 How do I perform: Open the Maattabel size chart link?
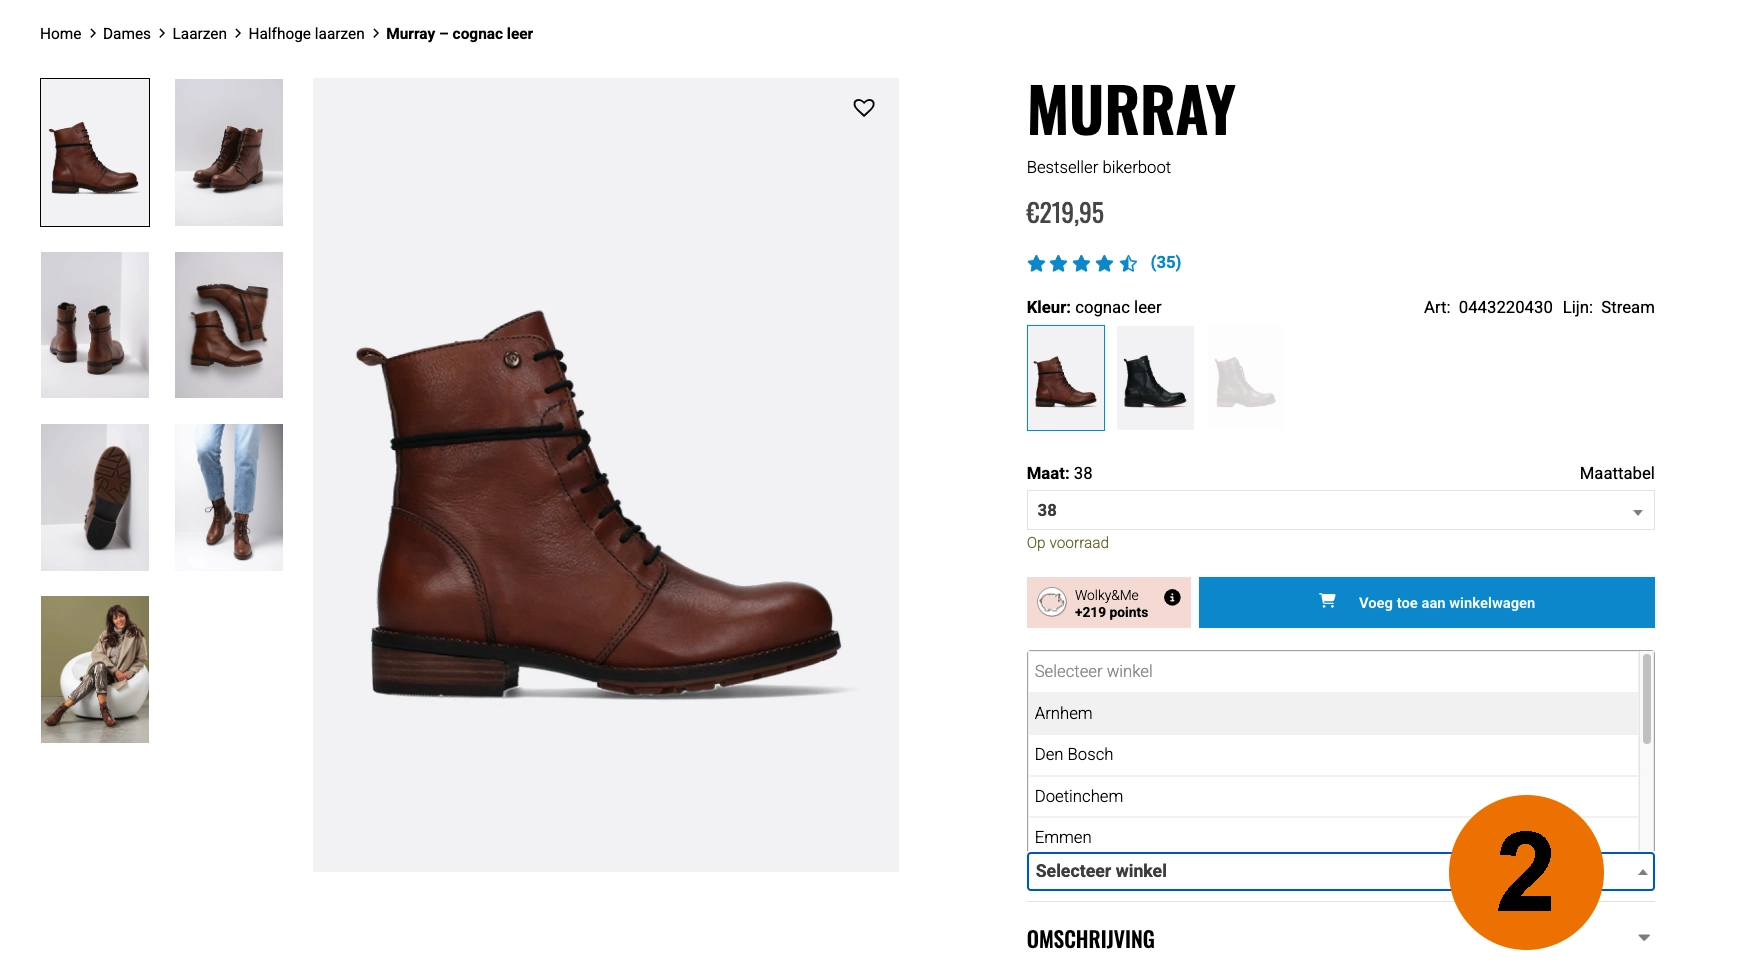(1616, 473)
